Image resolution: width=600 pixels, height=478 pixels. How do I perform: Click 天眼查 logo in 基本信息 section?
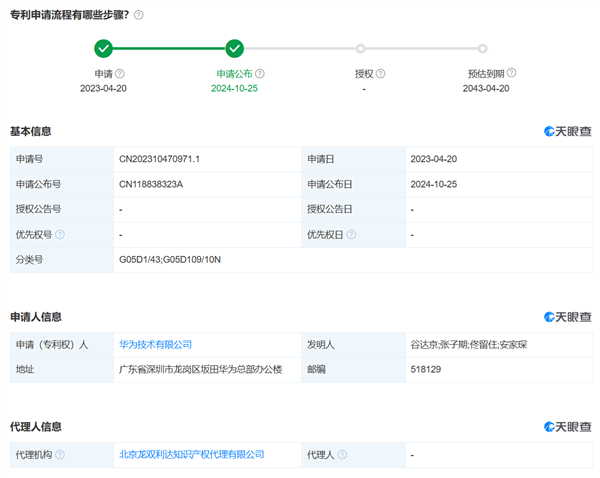tap(567, 131)
